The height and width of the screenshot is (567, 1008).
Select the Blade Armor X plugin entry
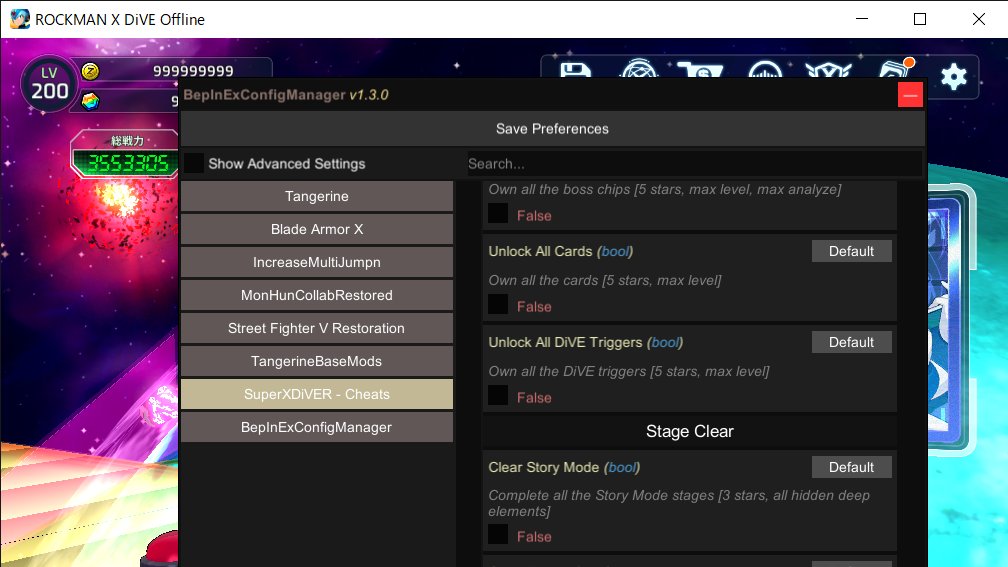[x=317, y=229]
